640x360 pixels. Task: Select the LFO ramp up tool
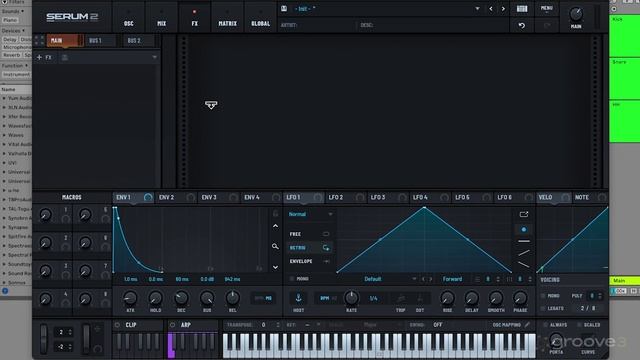click(x=524, y=253)
